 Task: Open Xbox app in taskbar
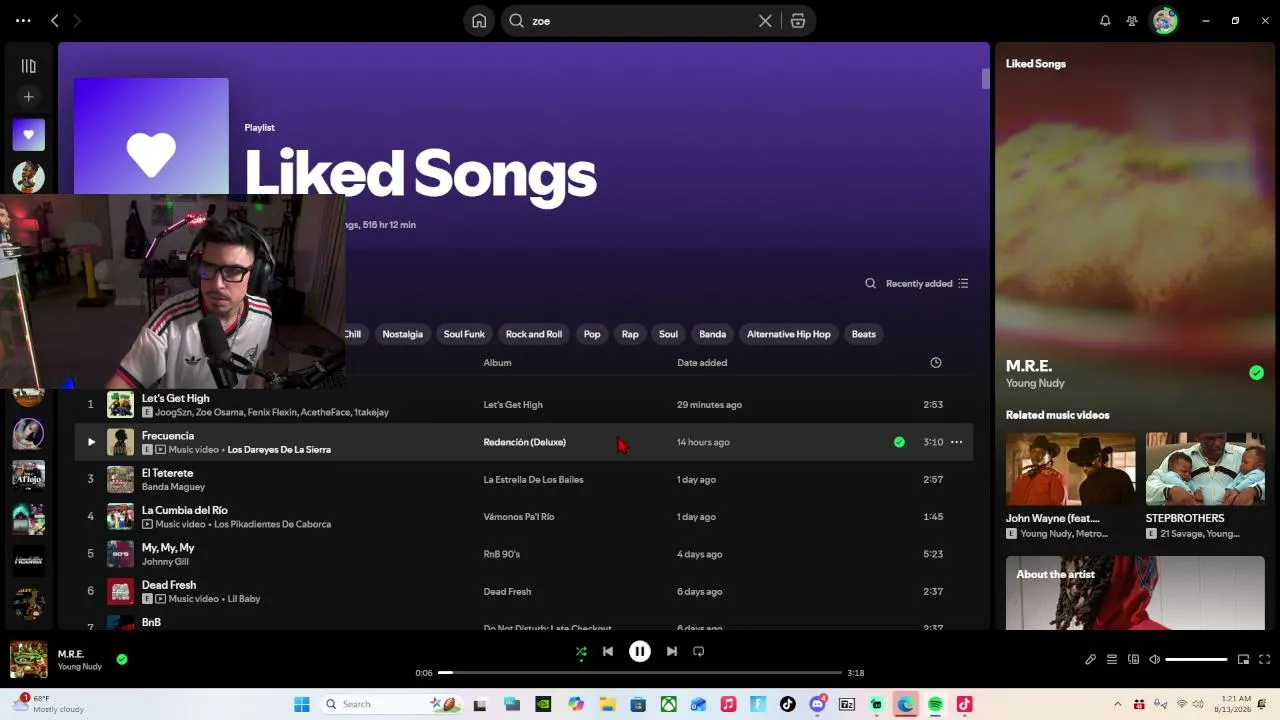click(668, 705)
